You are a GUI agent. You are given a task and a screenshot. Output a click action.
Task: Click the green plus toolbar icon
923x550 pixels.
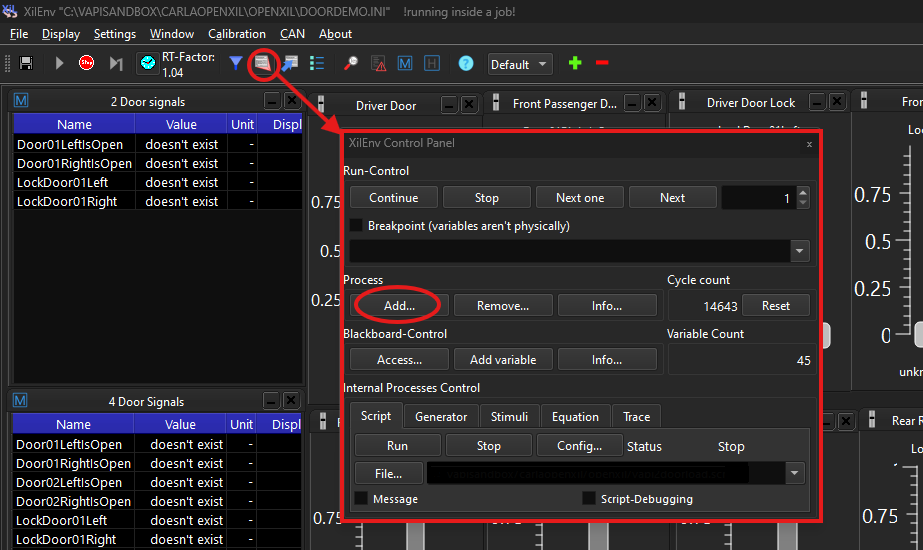tap(575, 63)
